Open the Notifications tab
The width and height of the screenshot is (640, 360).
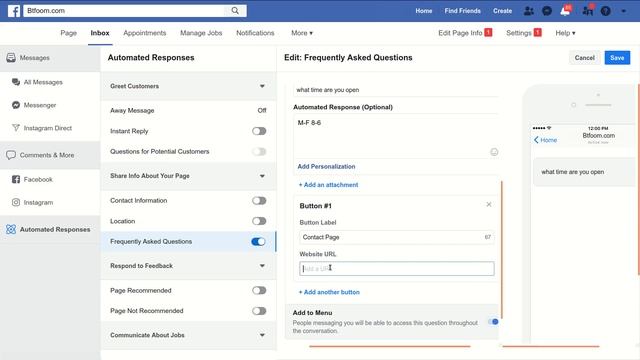tap(255, 33)
